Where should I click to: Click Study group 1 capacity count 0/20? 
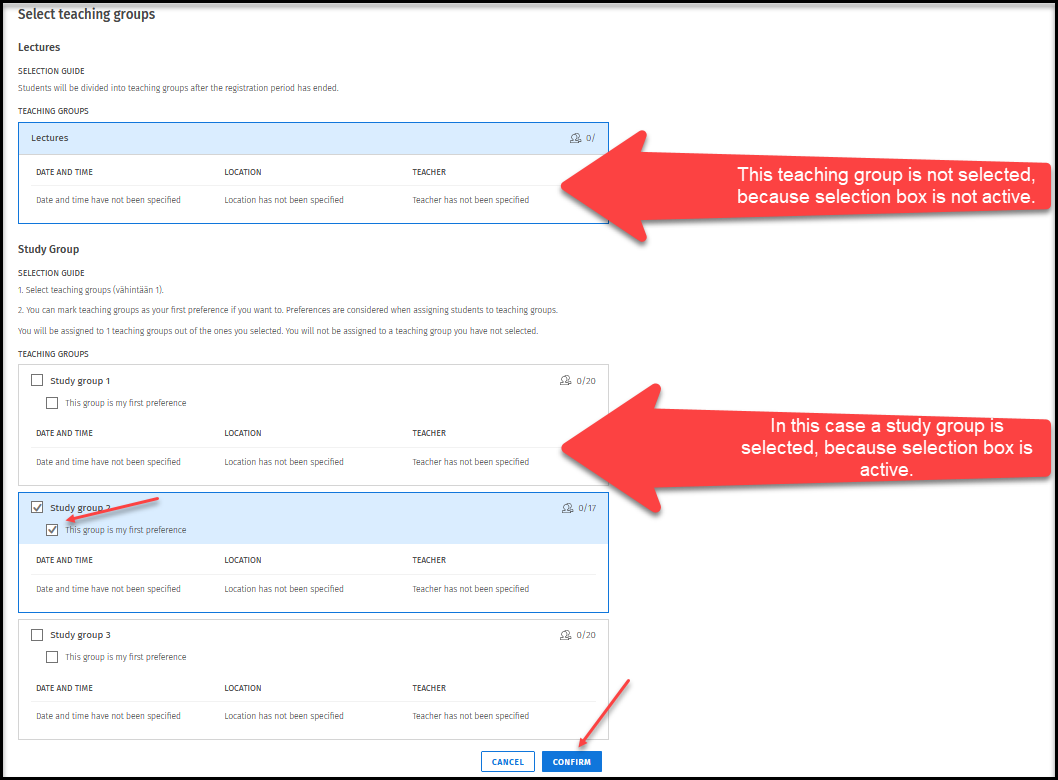click(587, 381)
